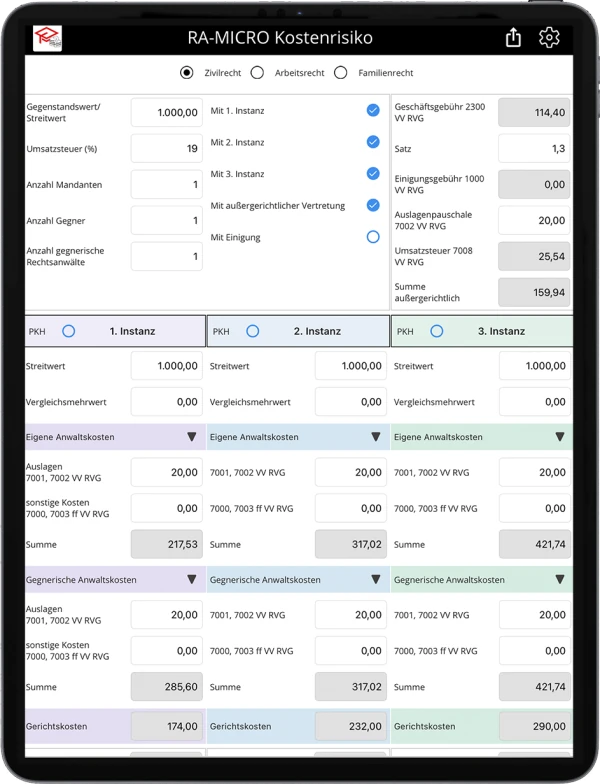
Task: Collapse Gegnerische Anwaltskosten in 2. Instanz column
Action: point(376,580)
